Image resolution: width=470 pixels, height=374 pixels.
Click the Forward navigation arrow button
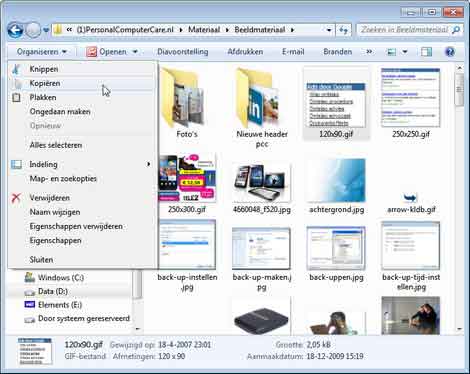click(x=33, y=30)
